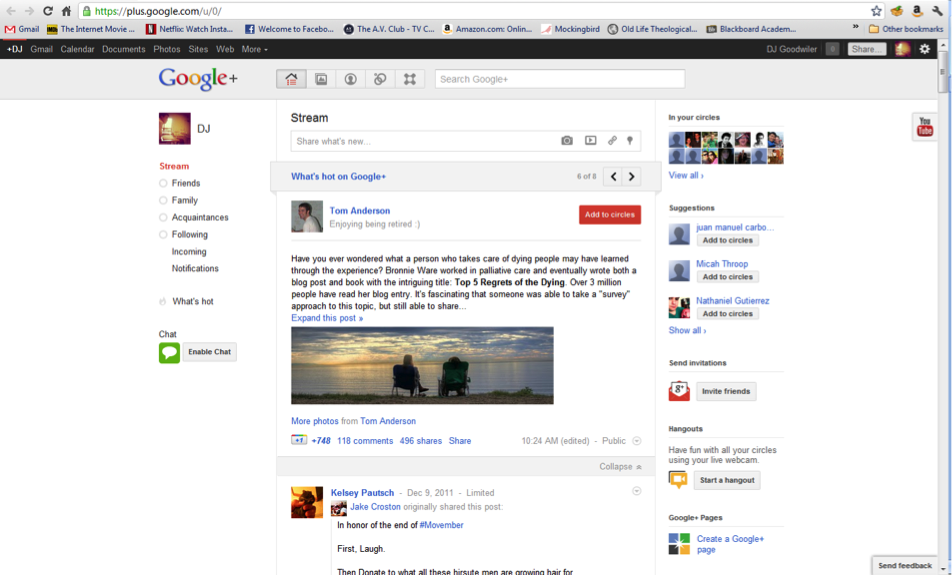Open What's hot in left sidebar
952x575 pixels.
192,301
